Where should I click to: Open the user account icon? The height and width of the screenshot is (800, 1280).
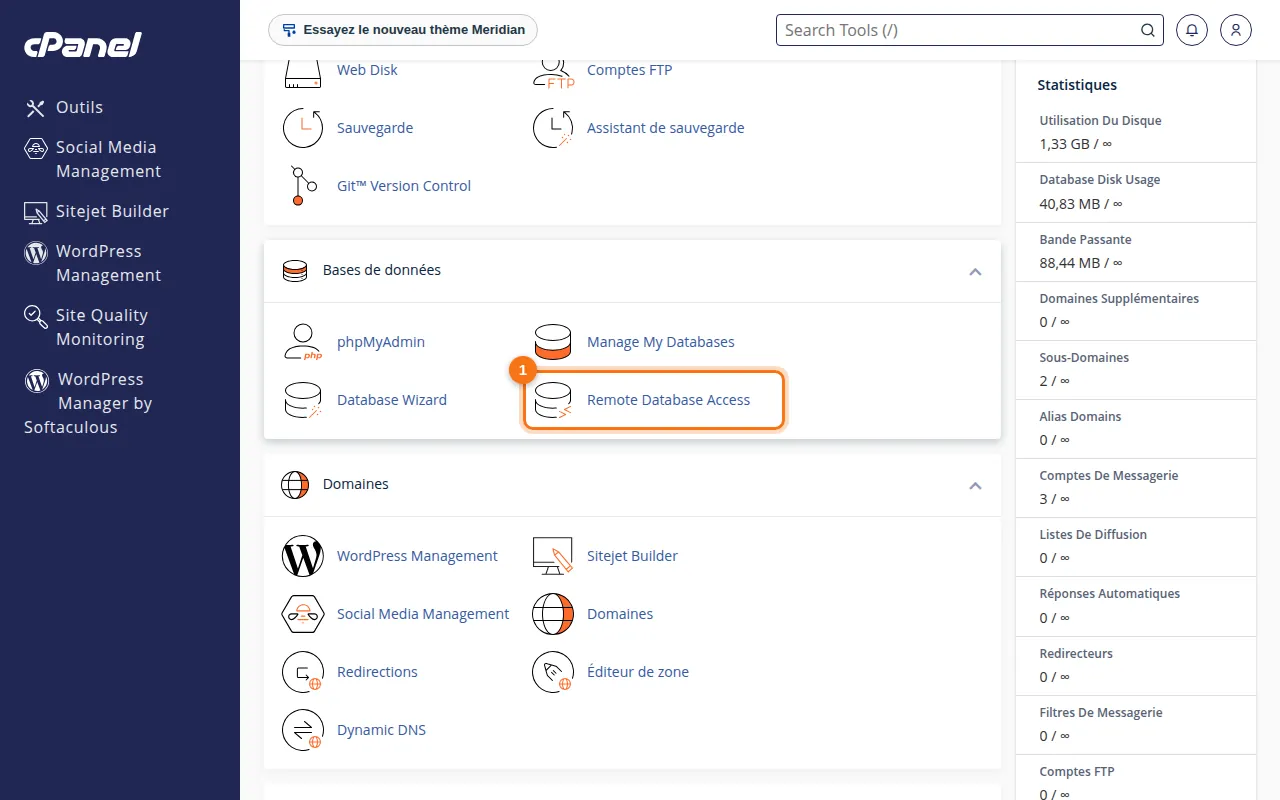(x=1236, y=30)
